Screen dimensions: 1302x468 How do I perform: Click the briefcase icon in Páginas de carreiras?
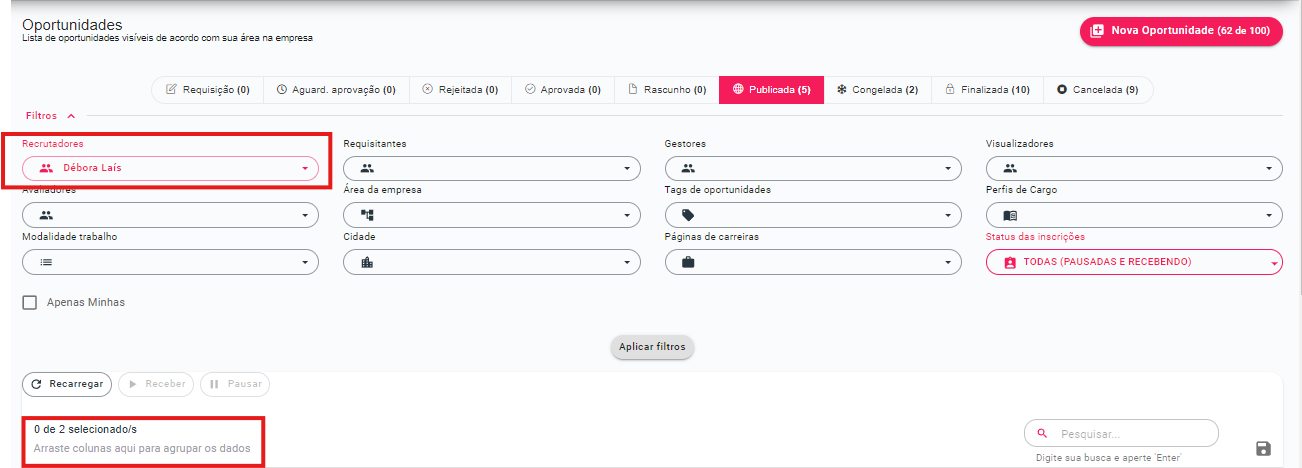688,262
